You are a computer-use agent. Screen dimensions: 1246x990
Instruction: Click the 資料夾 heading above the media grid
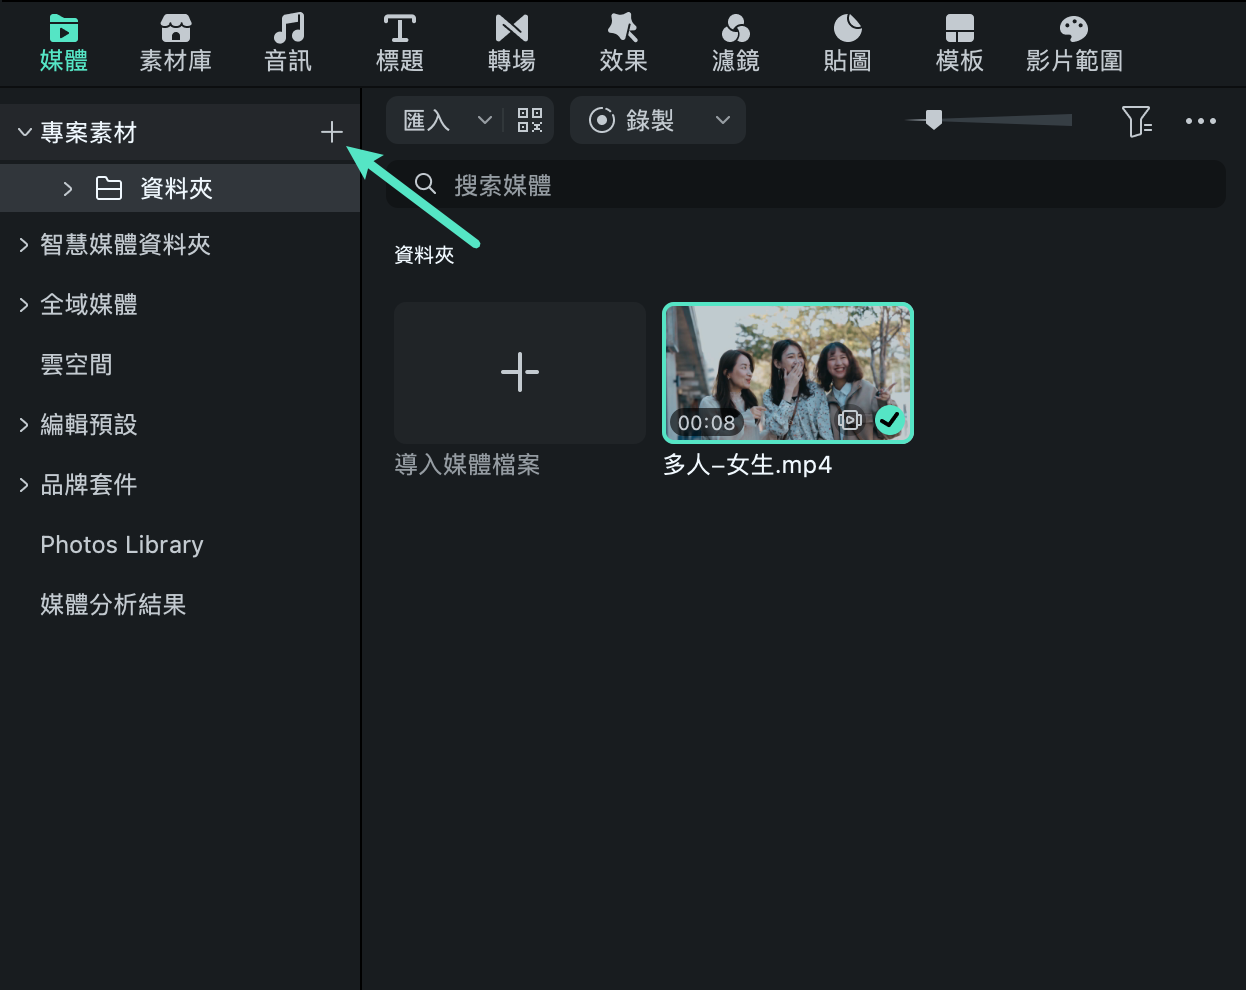pos(424,255)
